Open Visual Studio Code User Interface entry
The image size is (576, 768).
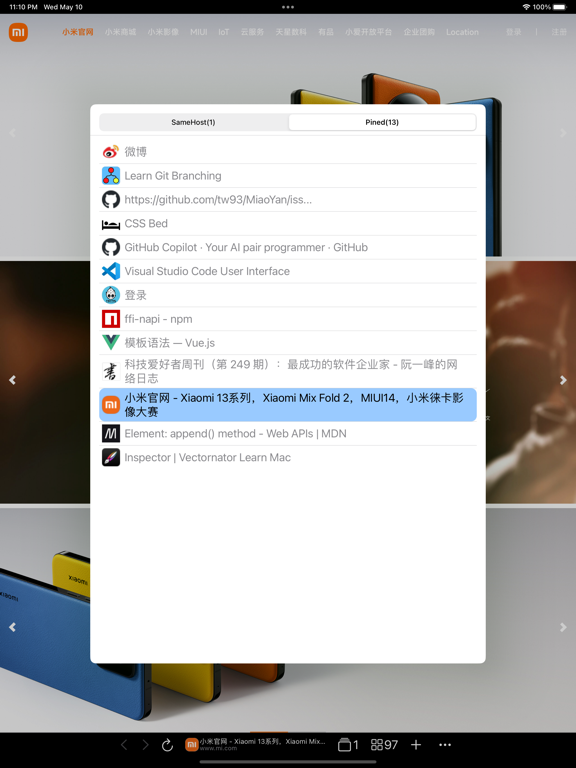[288, 271]
